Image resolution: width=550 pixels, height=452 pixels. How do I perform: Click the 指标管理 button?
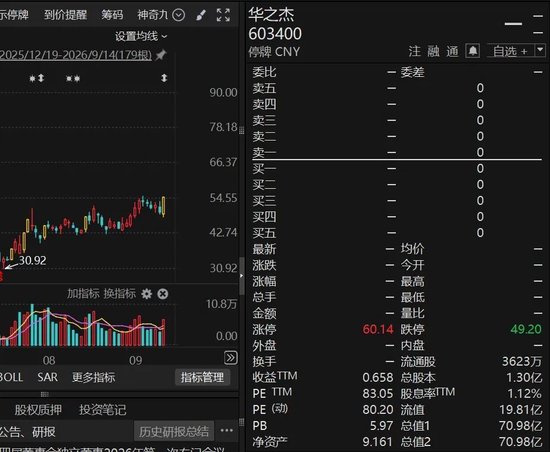click(x=202, y=377)
